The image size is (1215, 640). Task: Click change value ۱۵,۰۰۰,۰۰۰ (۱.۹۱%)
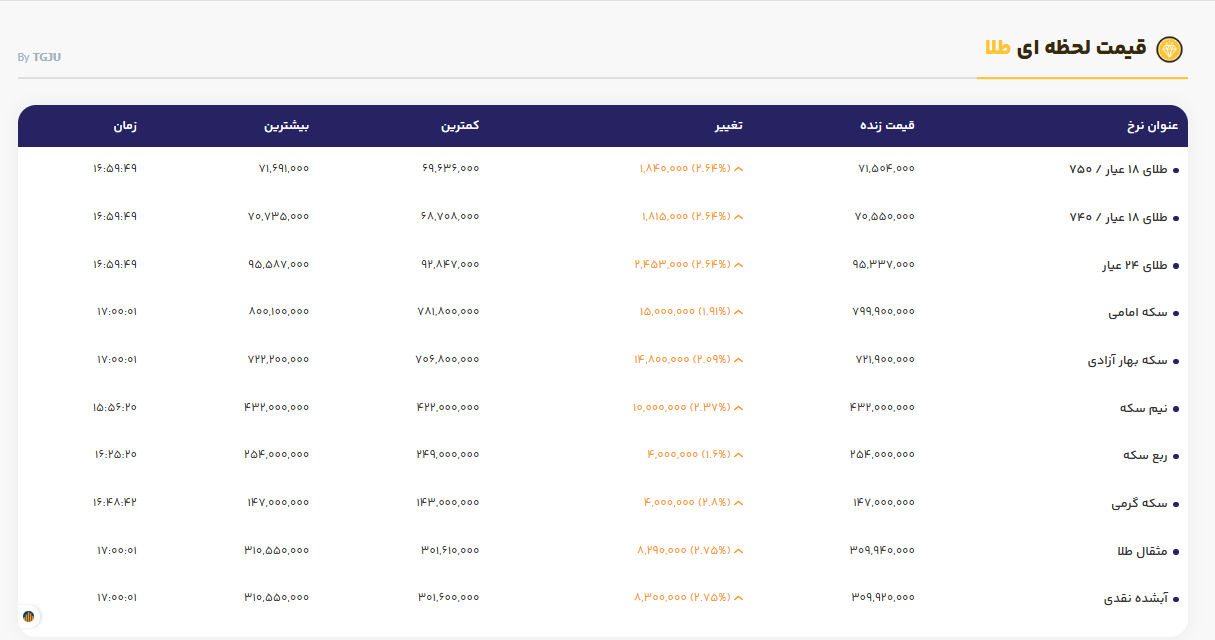point(685,312)
